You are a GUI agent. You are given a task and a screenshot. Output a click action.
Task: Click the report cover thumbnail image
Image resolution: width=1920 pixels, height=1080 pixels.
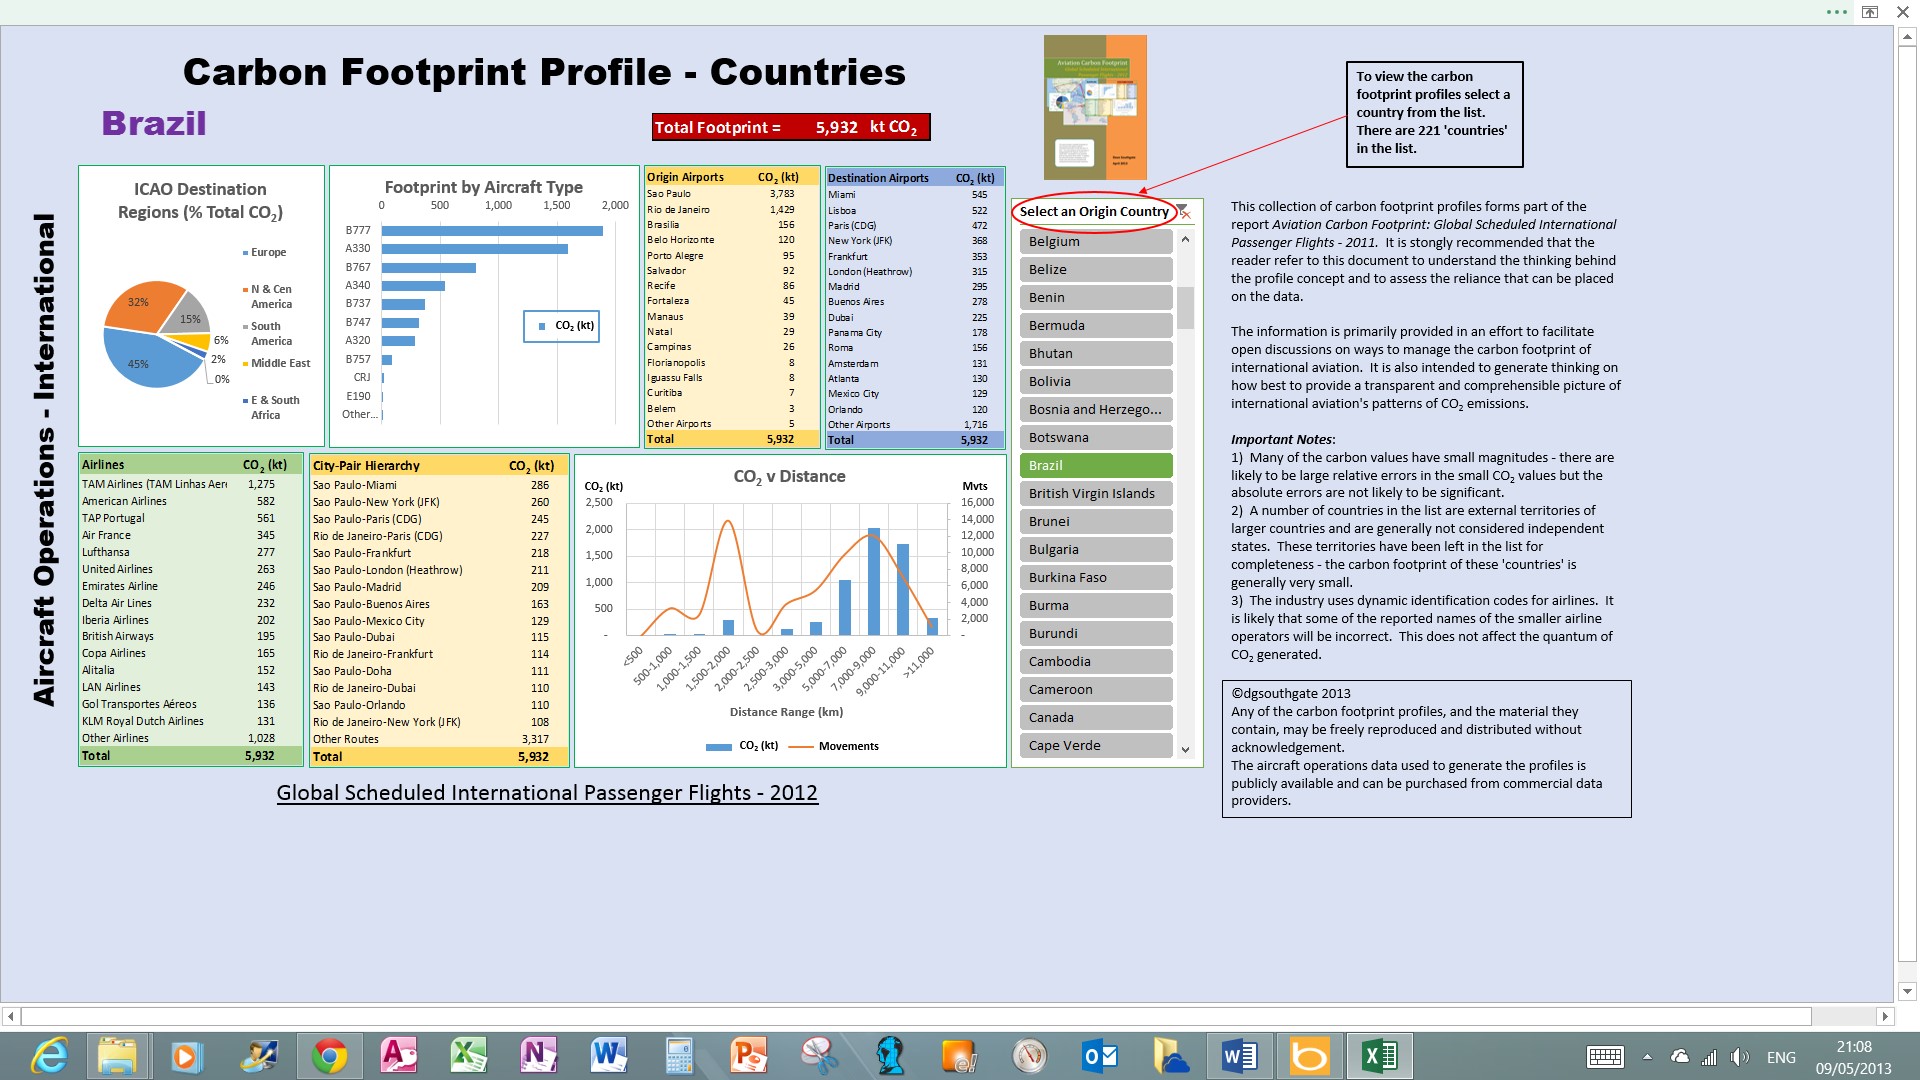coord(1095,107)
